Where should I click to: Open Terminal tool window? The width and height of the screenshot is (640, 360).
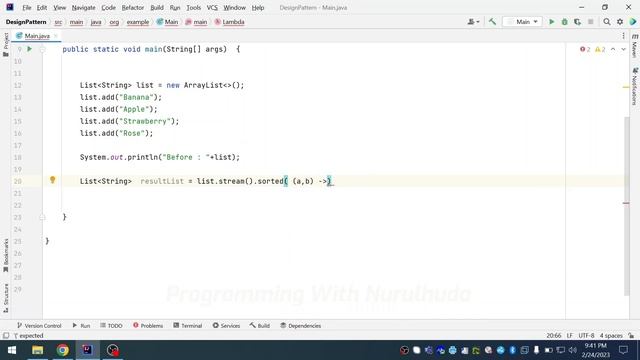(x=188, y=326)
